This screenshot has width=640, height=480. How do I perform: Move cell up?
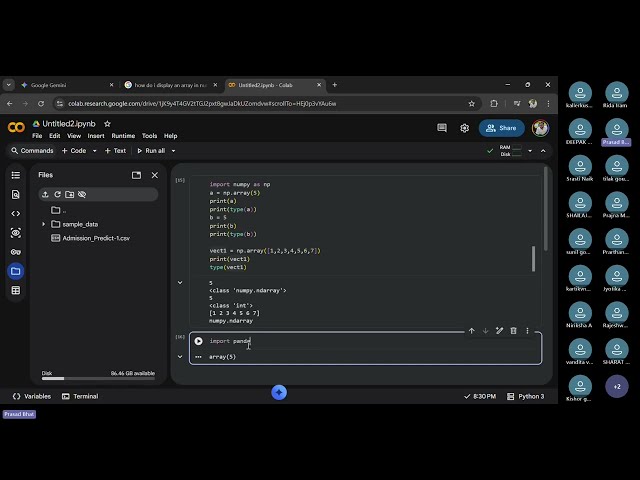pyautogui.click(x=471, y=331)
